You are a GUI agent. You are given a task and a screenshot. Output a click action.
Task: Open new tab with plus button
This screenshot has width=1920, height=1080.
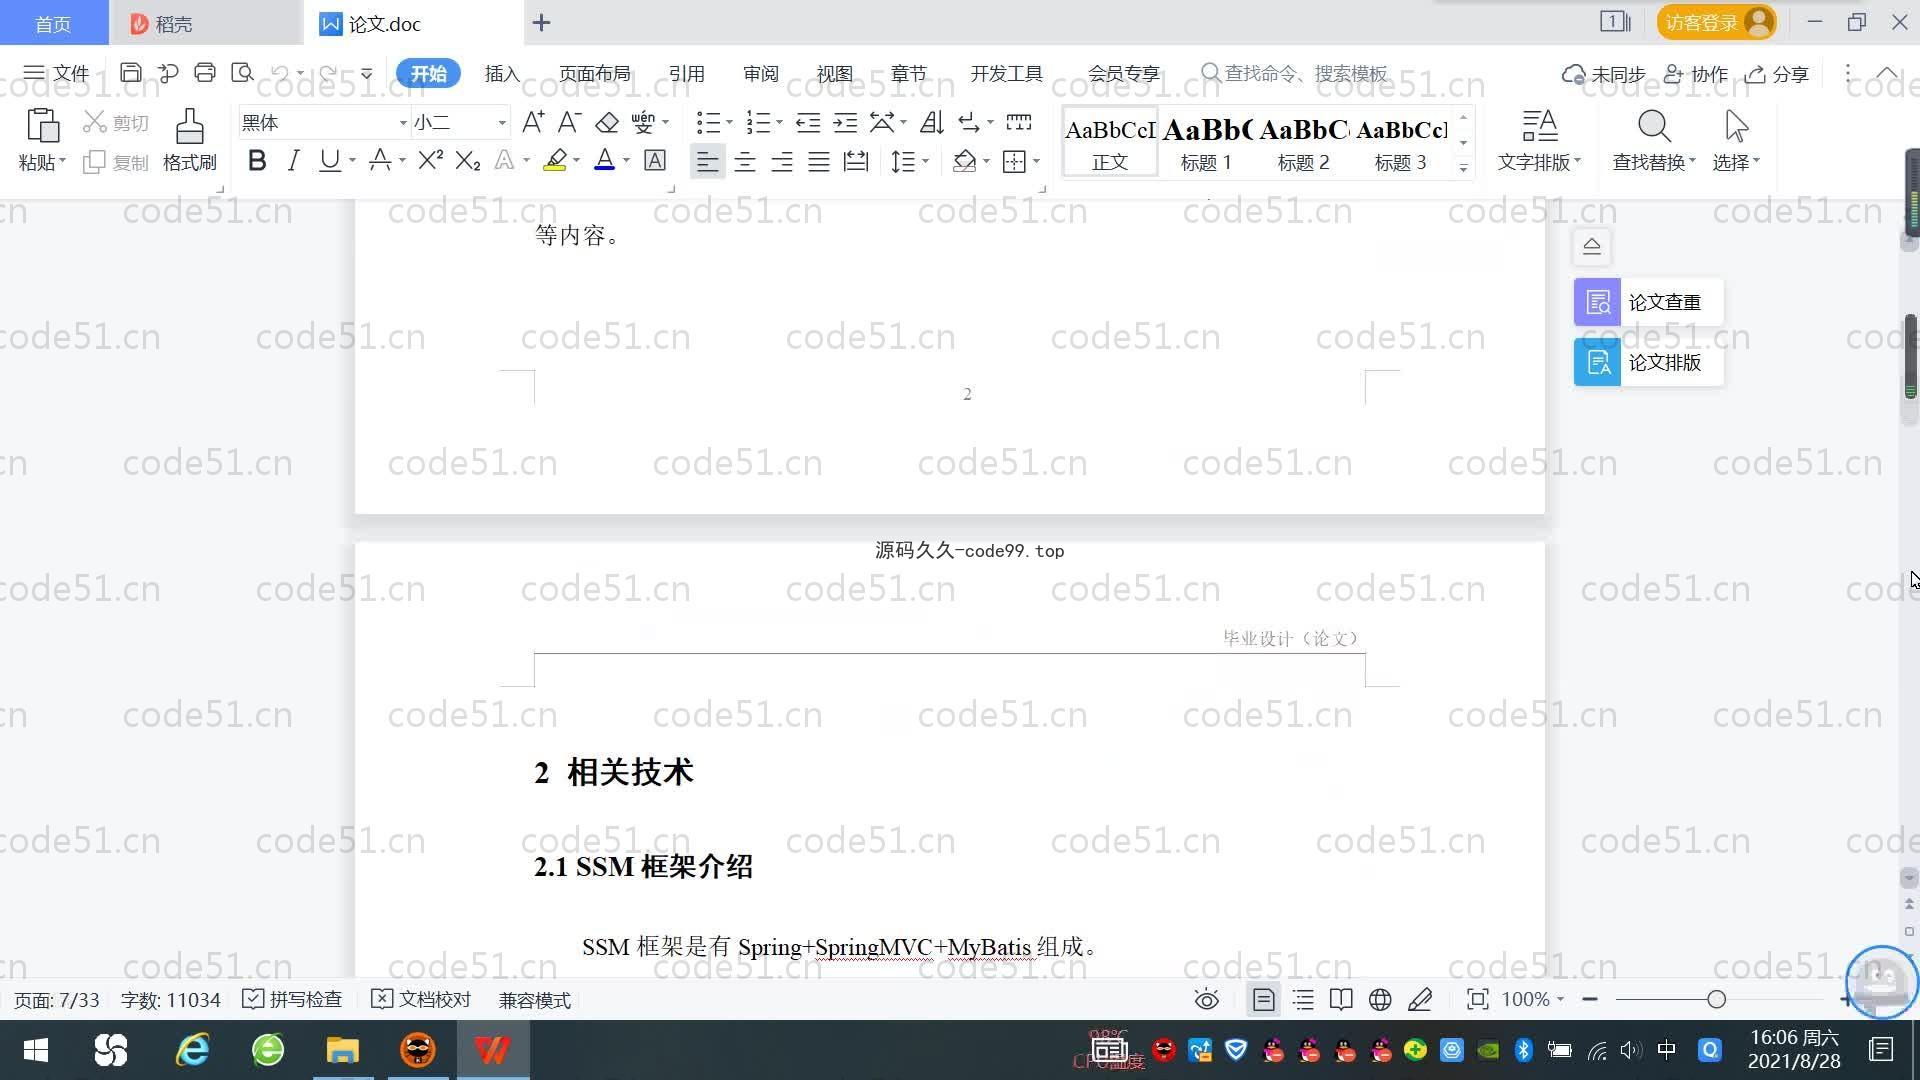(541, 23)
